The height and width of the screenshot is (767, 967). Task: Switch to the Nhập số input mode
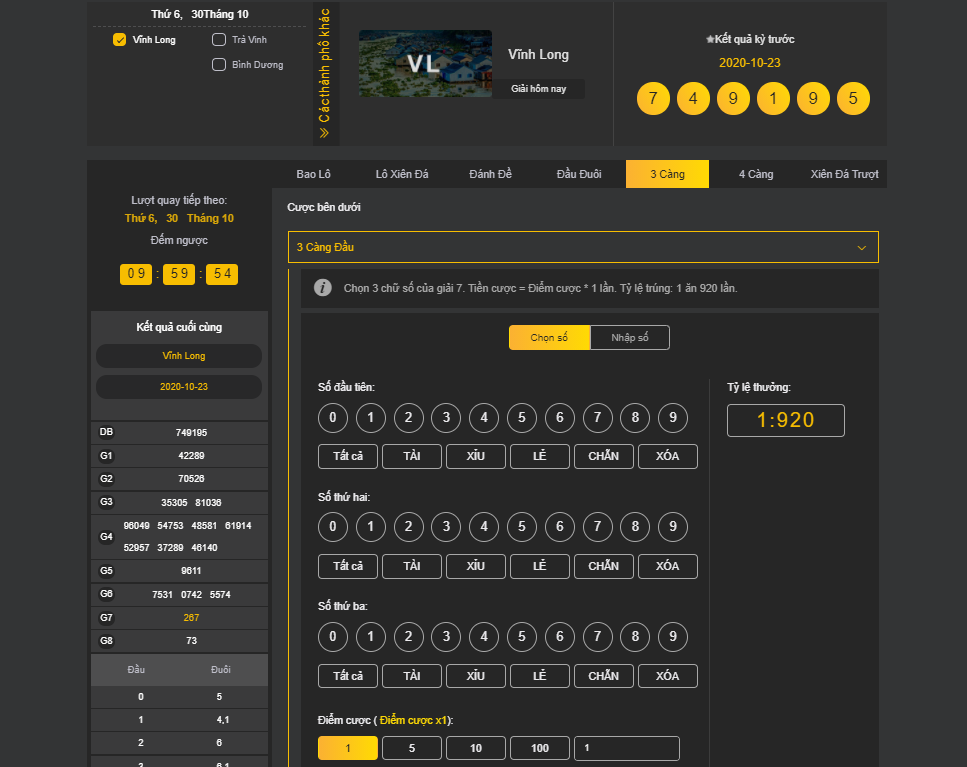coord(629,338)
